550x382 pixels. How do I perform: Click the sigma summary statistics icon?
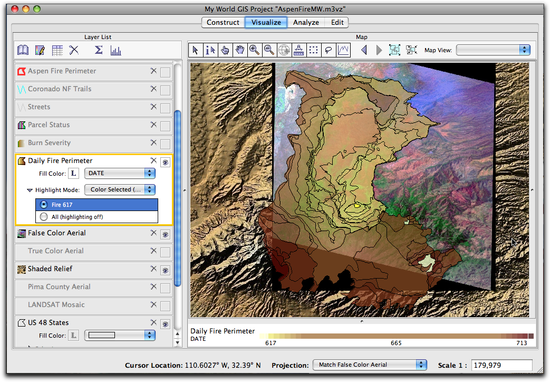coord(99,50)
